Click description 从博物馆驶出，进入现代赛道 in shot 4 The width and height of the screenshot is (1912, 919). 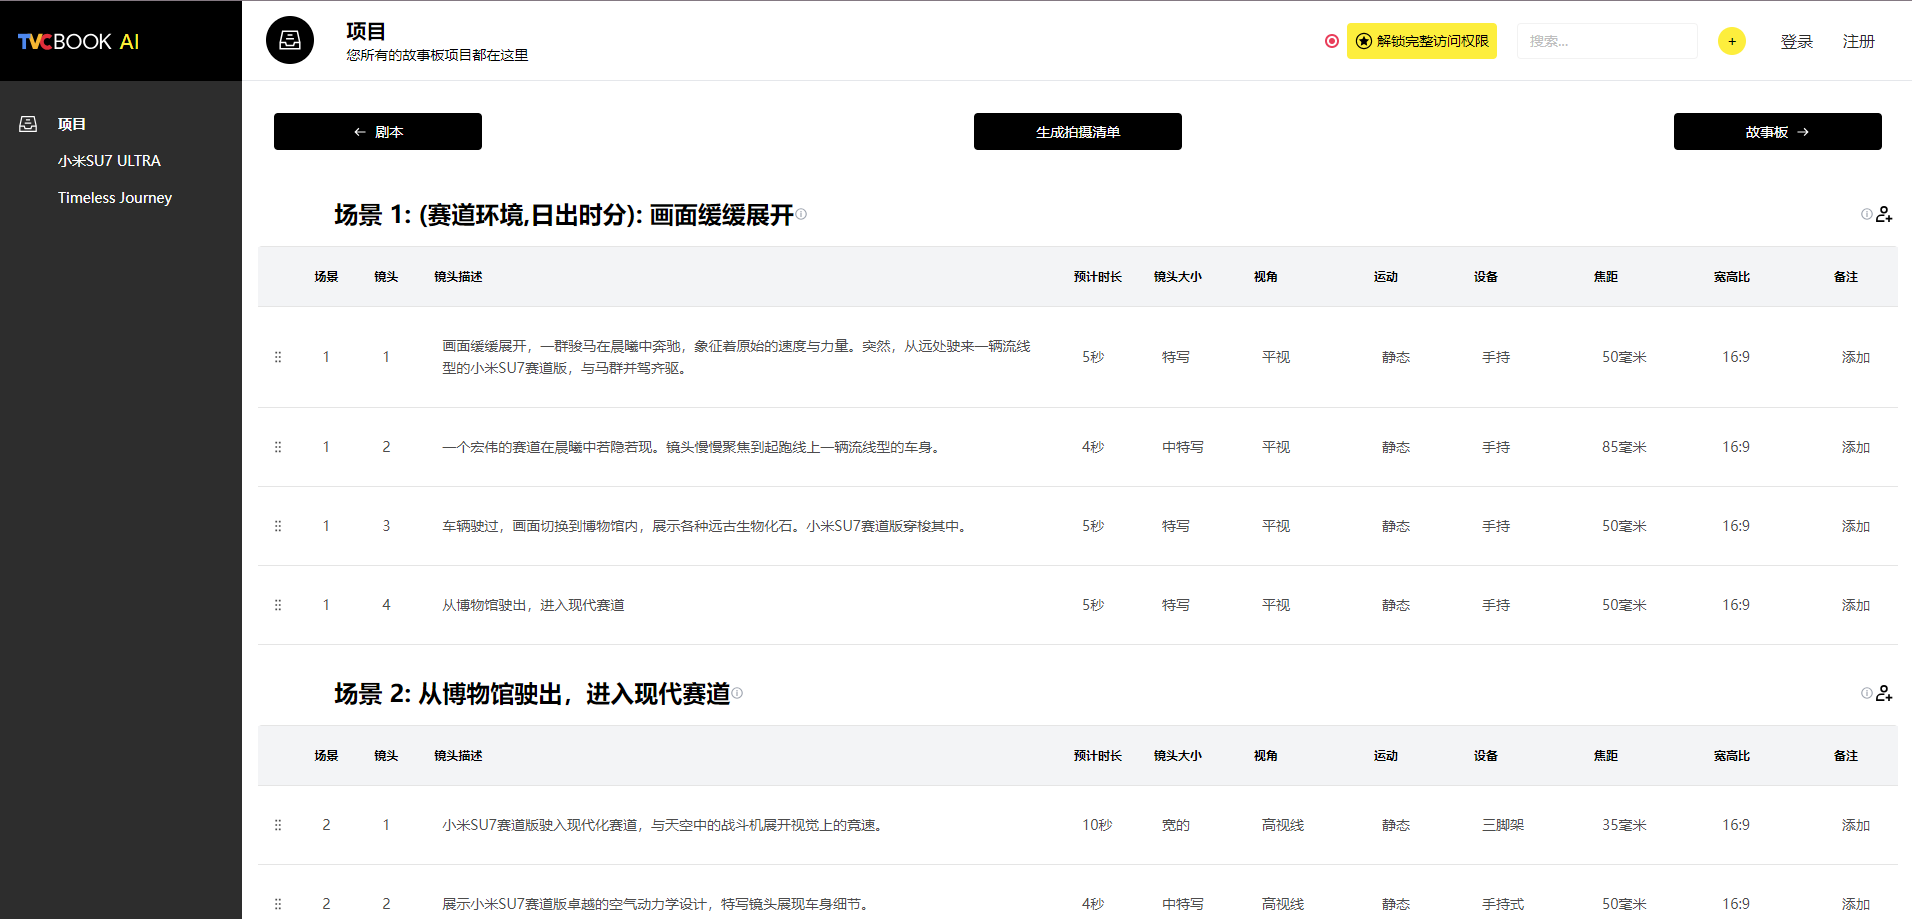click(x=533, y=605)
